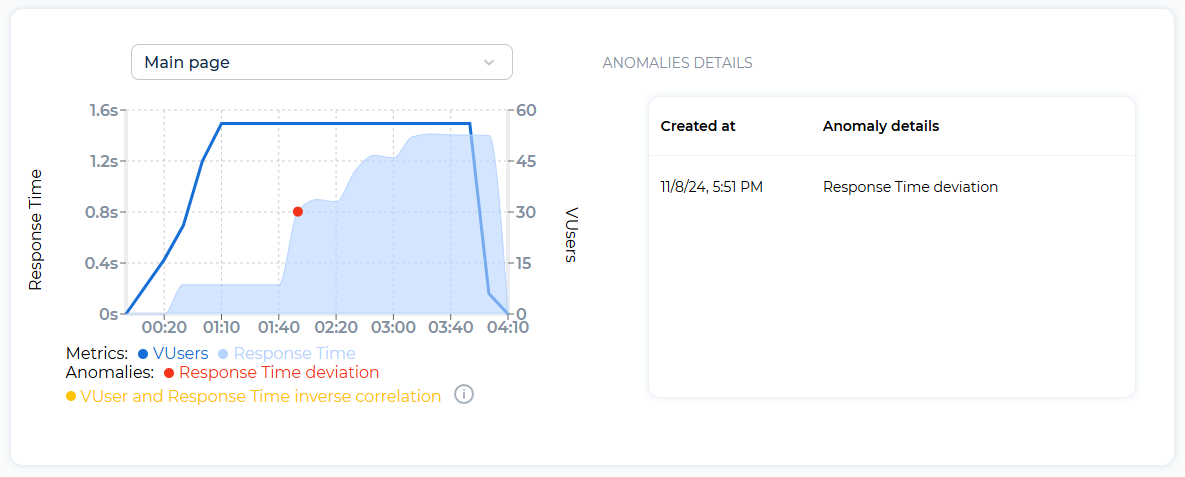Open the Main page dropdown
The height and width of the screenshot is (477, 1185).
tap(322, 62)
